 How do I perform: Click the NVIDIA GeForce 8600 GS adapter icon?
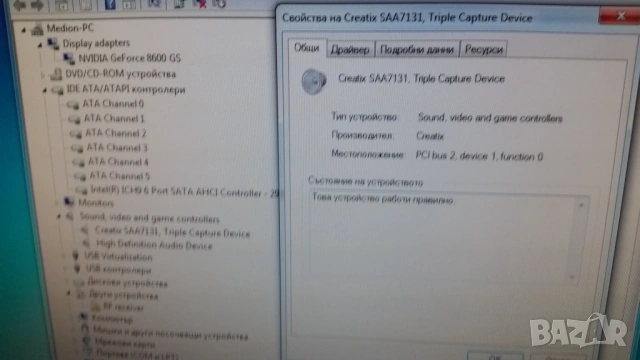[69, 58]
